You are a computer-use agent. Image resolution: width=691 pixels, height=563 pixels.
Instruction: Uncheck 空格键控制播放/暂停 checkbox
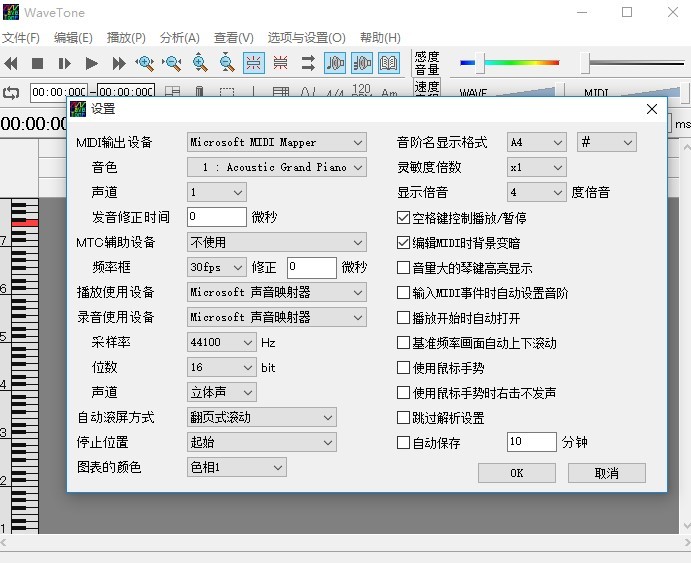(x=403, y=217)
